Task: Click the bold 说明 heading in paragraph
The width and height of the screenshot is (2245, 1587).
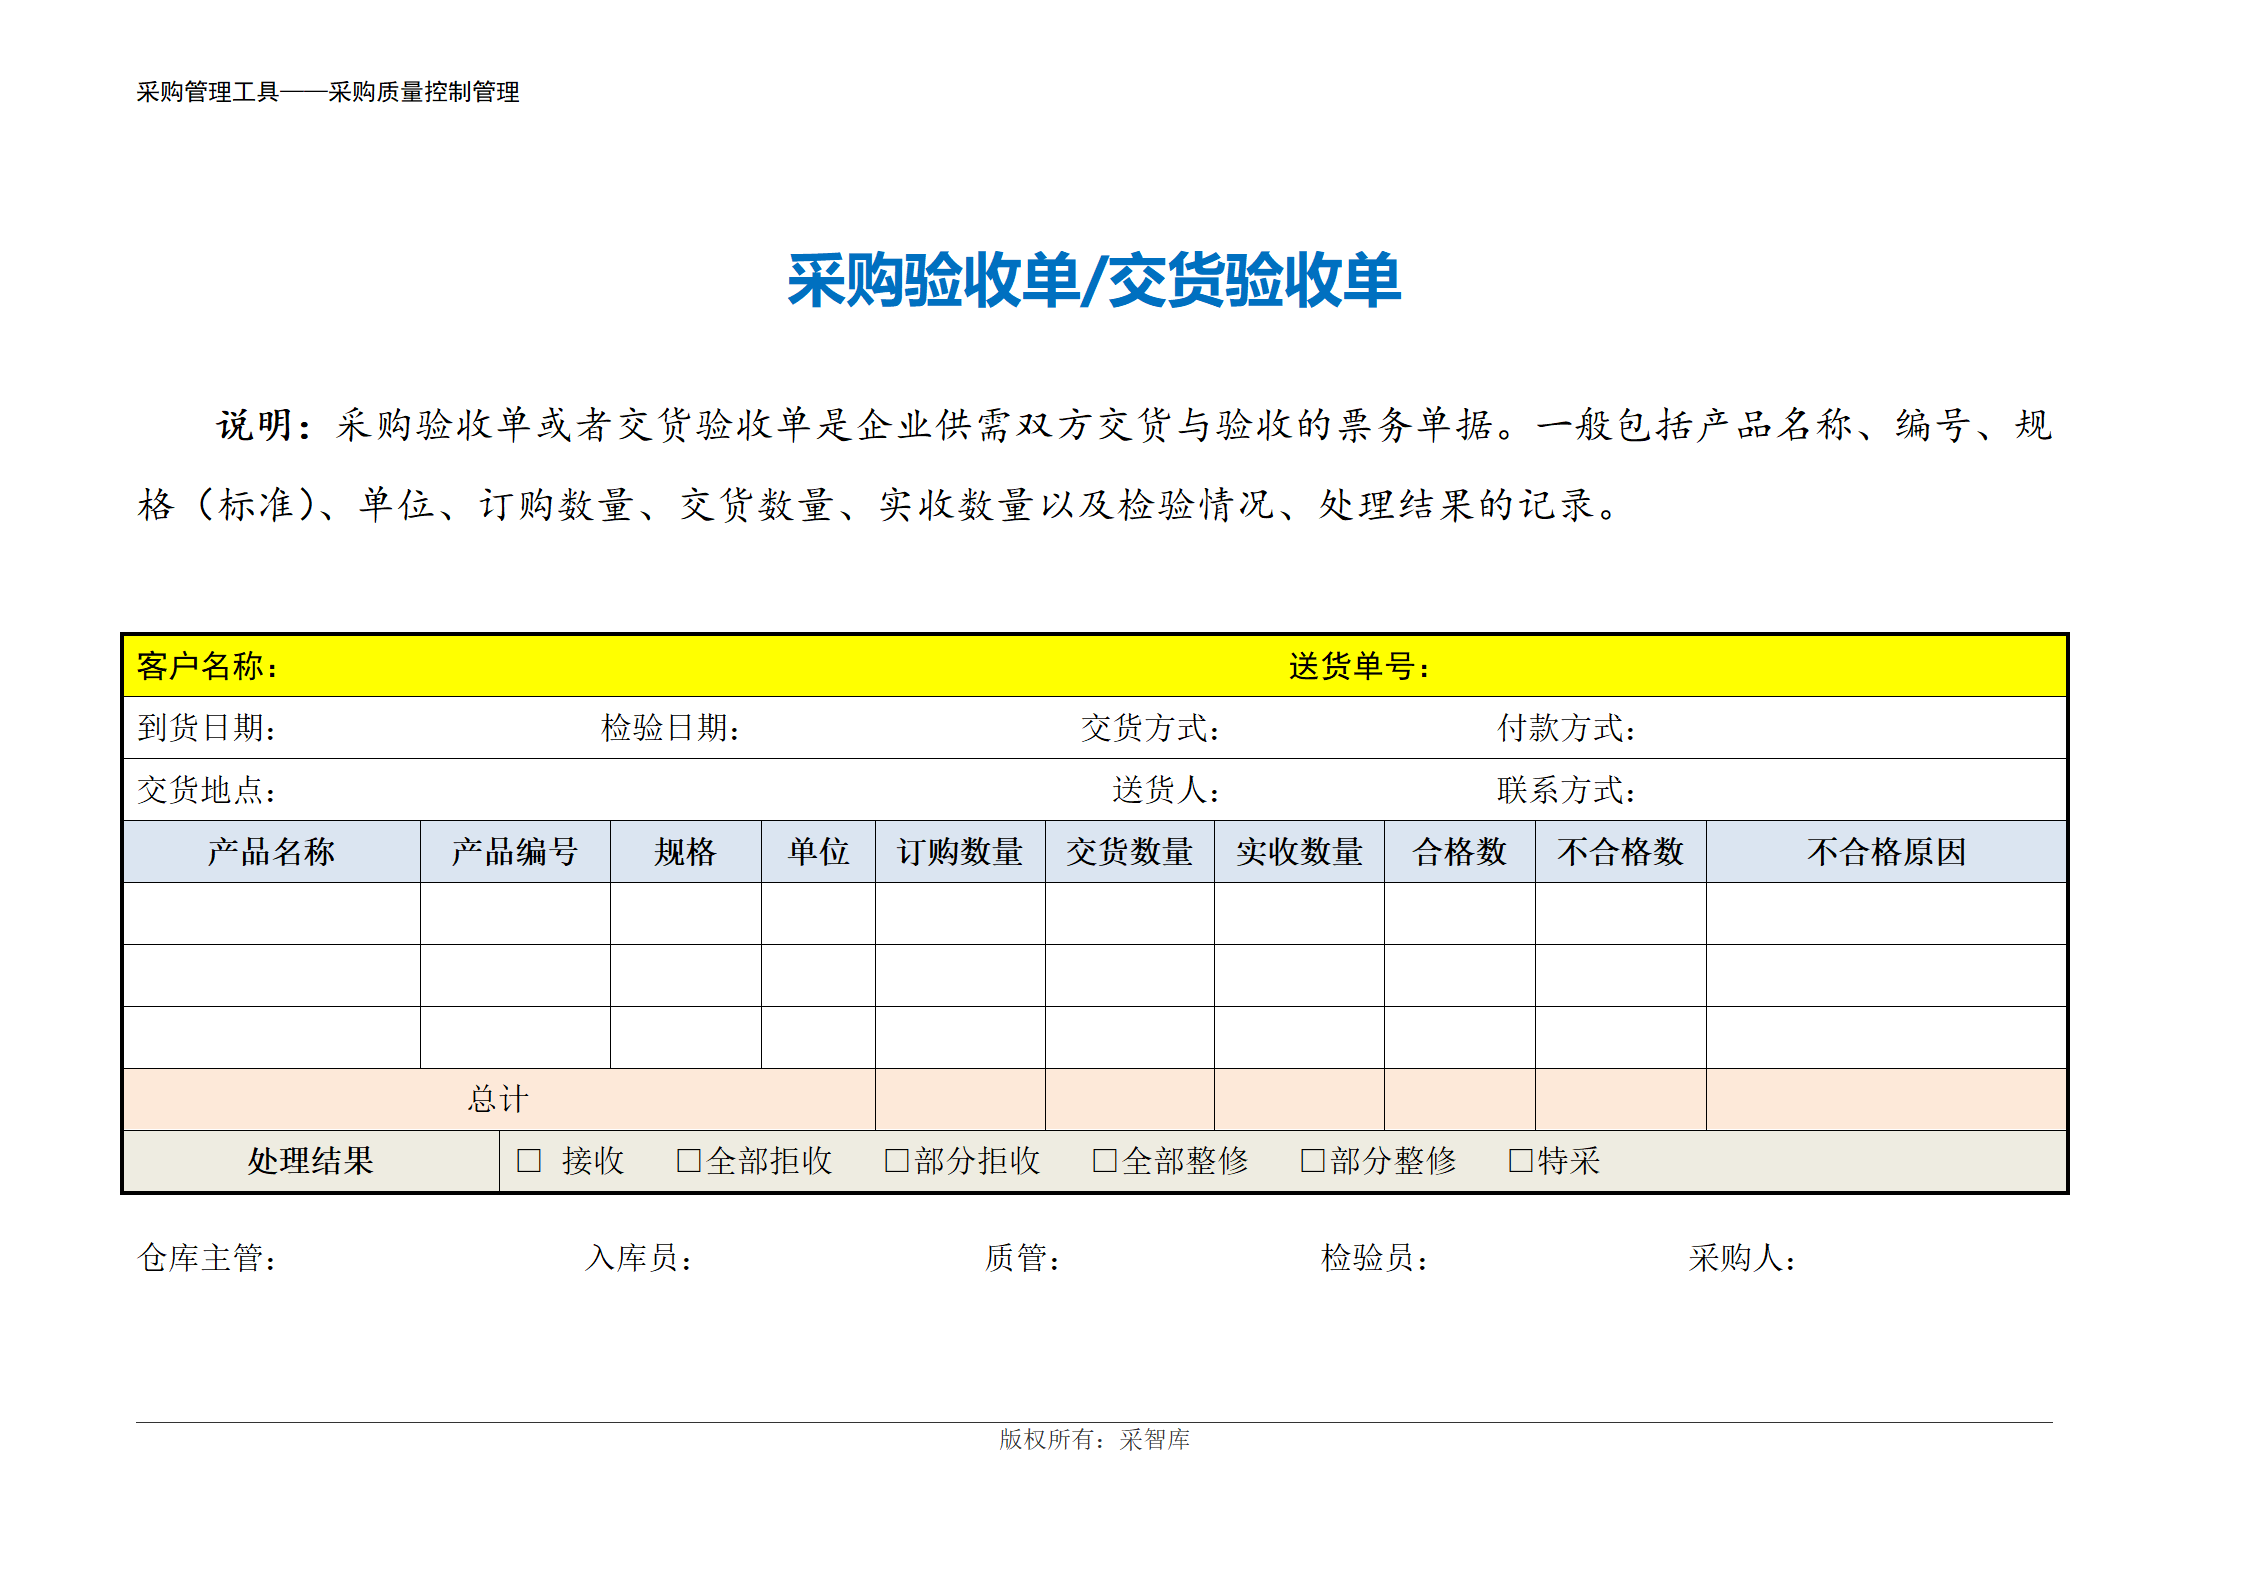Action: tap(264, 425)
